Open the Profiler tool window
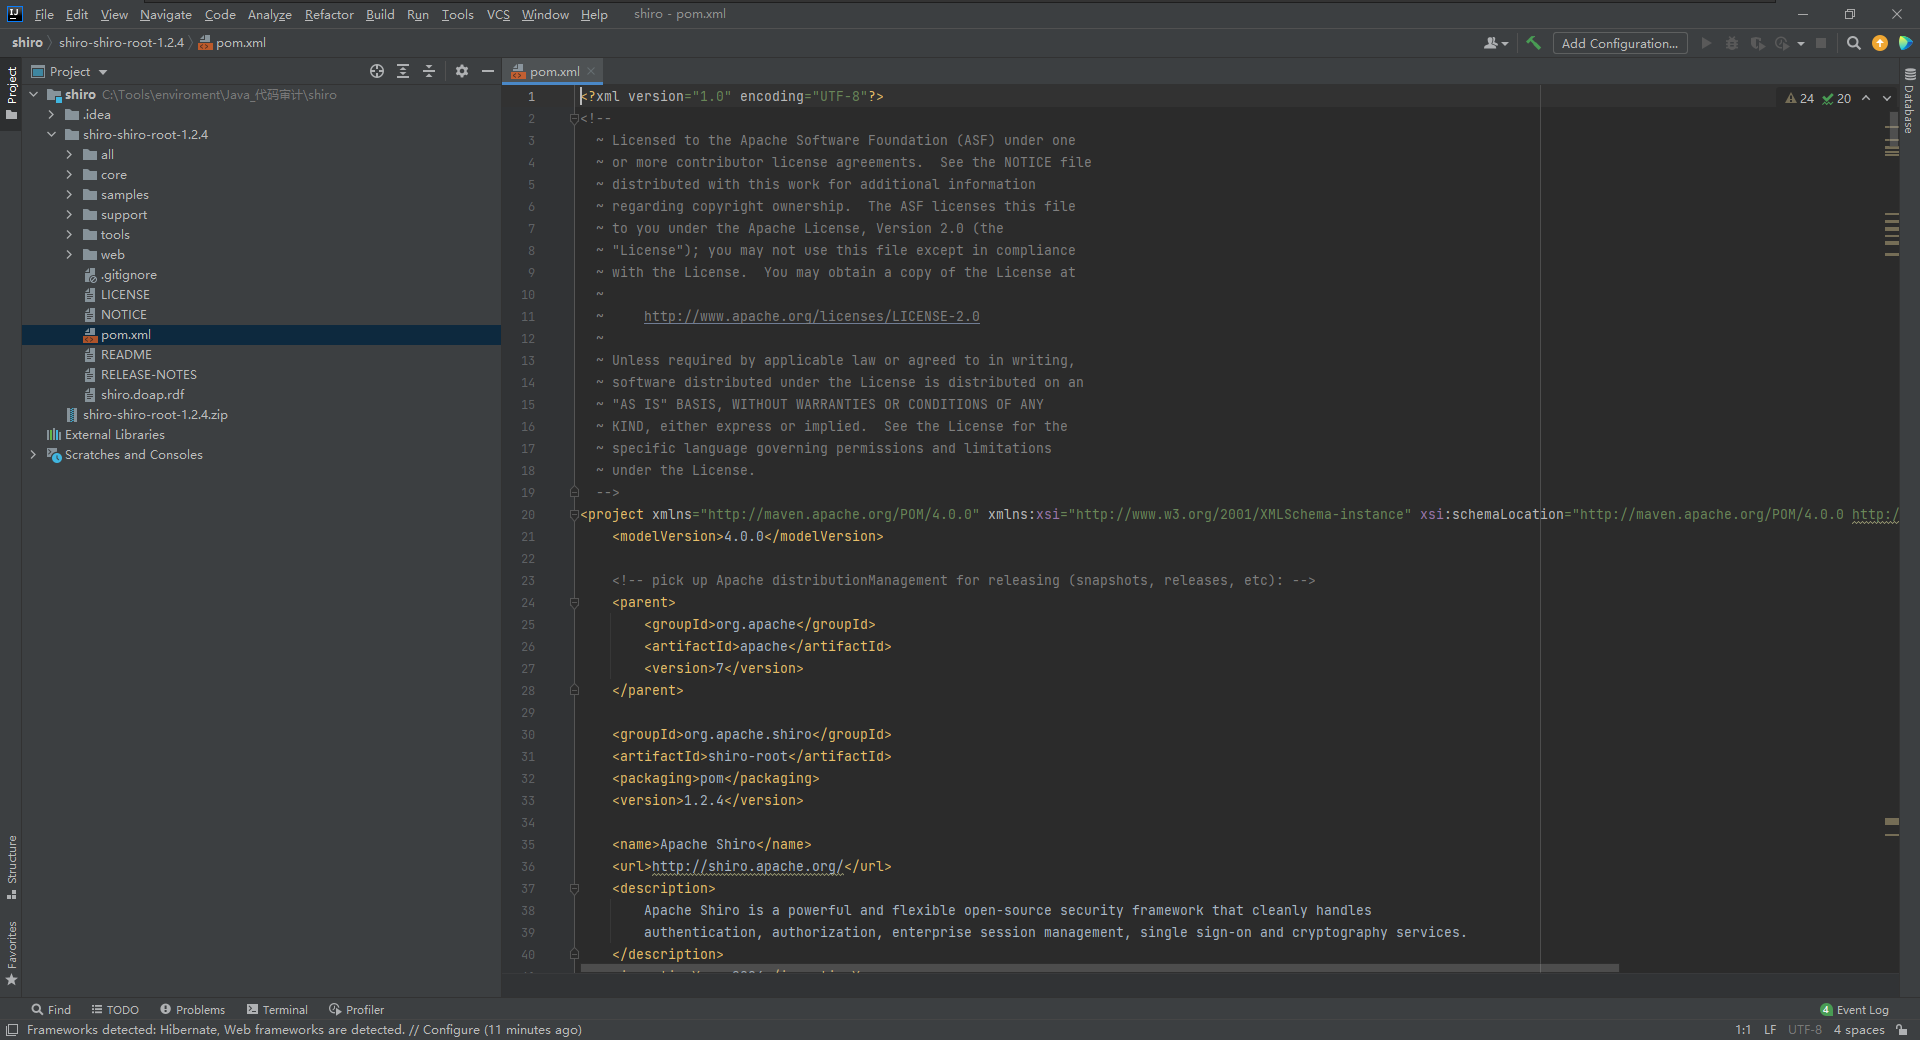This screenshot has width=1920, height=1040. (356, 1009)
